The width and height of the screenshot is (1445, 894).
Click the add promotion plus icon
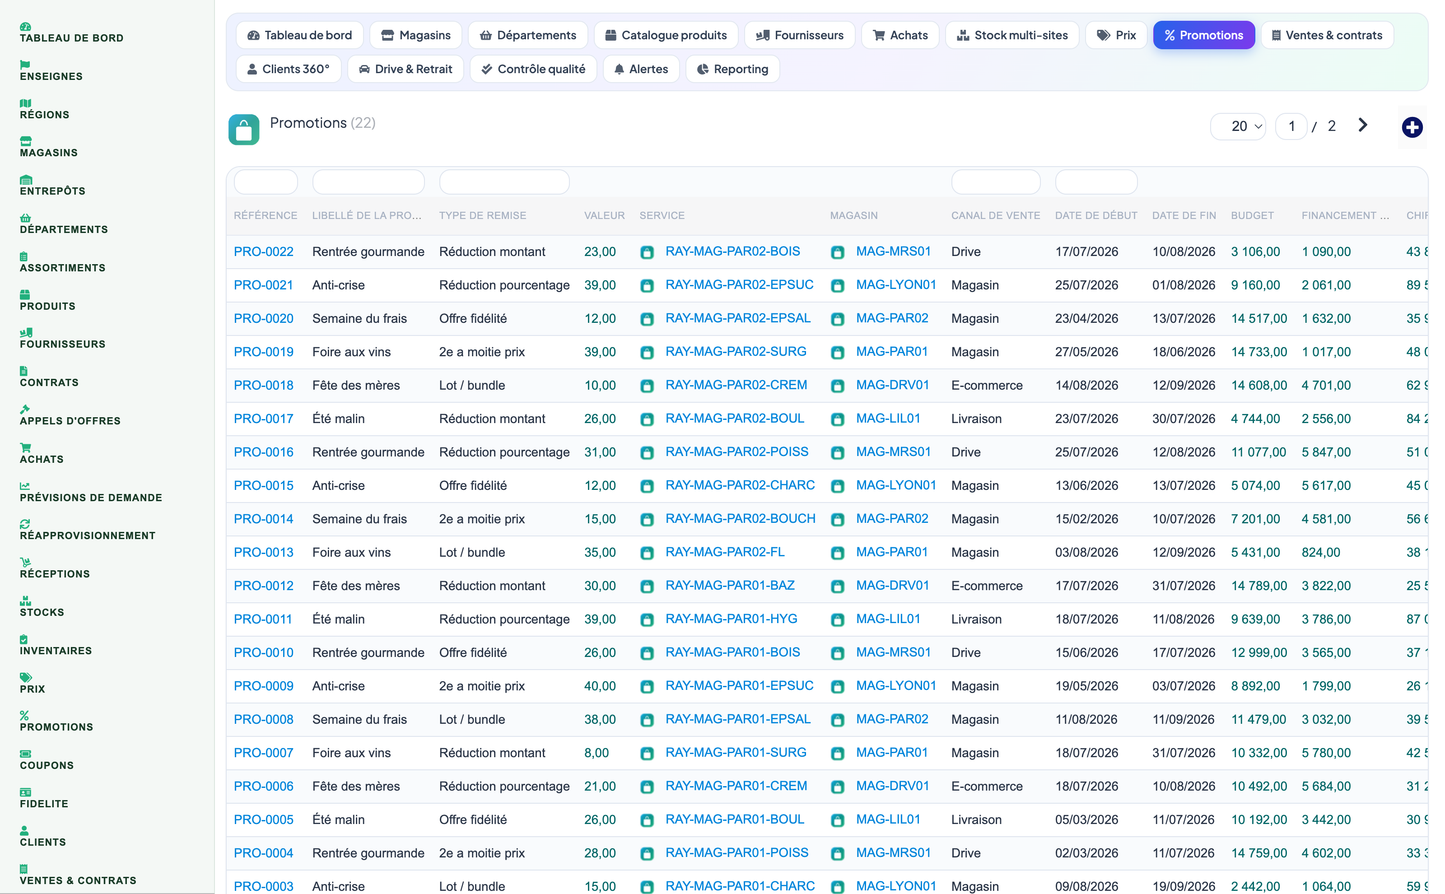[x=1412, y=127]
